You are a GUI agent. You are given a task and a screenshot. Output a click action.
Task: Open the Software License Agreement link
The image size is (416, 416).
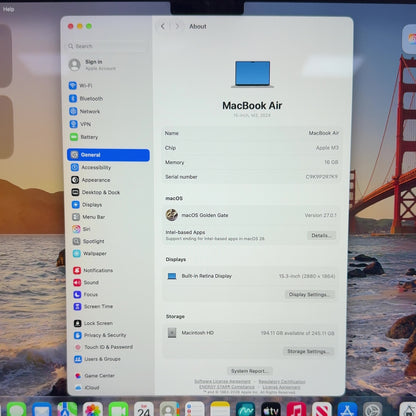pyautogui.click(x=222, y=381)
